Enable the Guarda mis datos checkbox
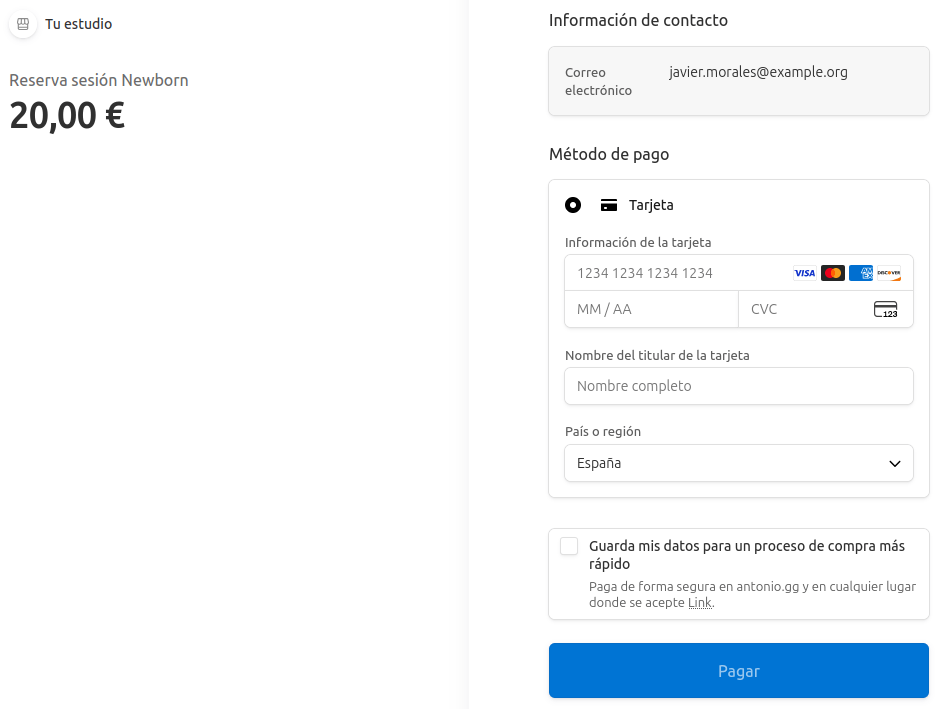The width and height of the screenshot is (939, 709). tap(569, 546)
